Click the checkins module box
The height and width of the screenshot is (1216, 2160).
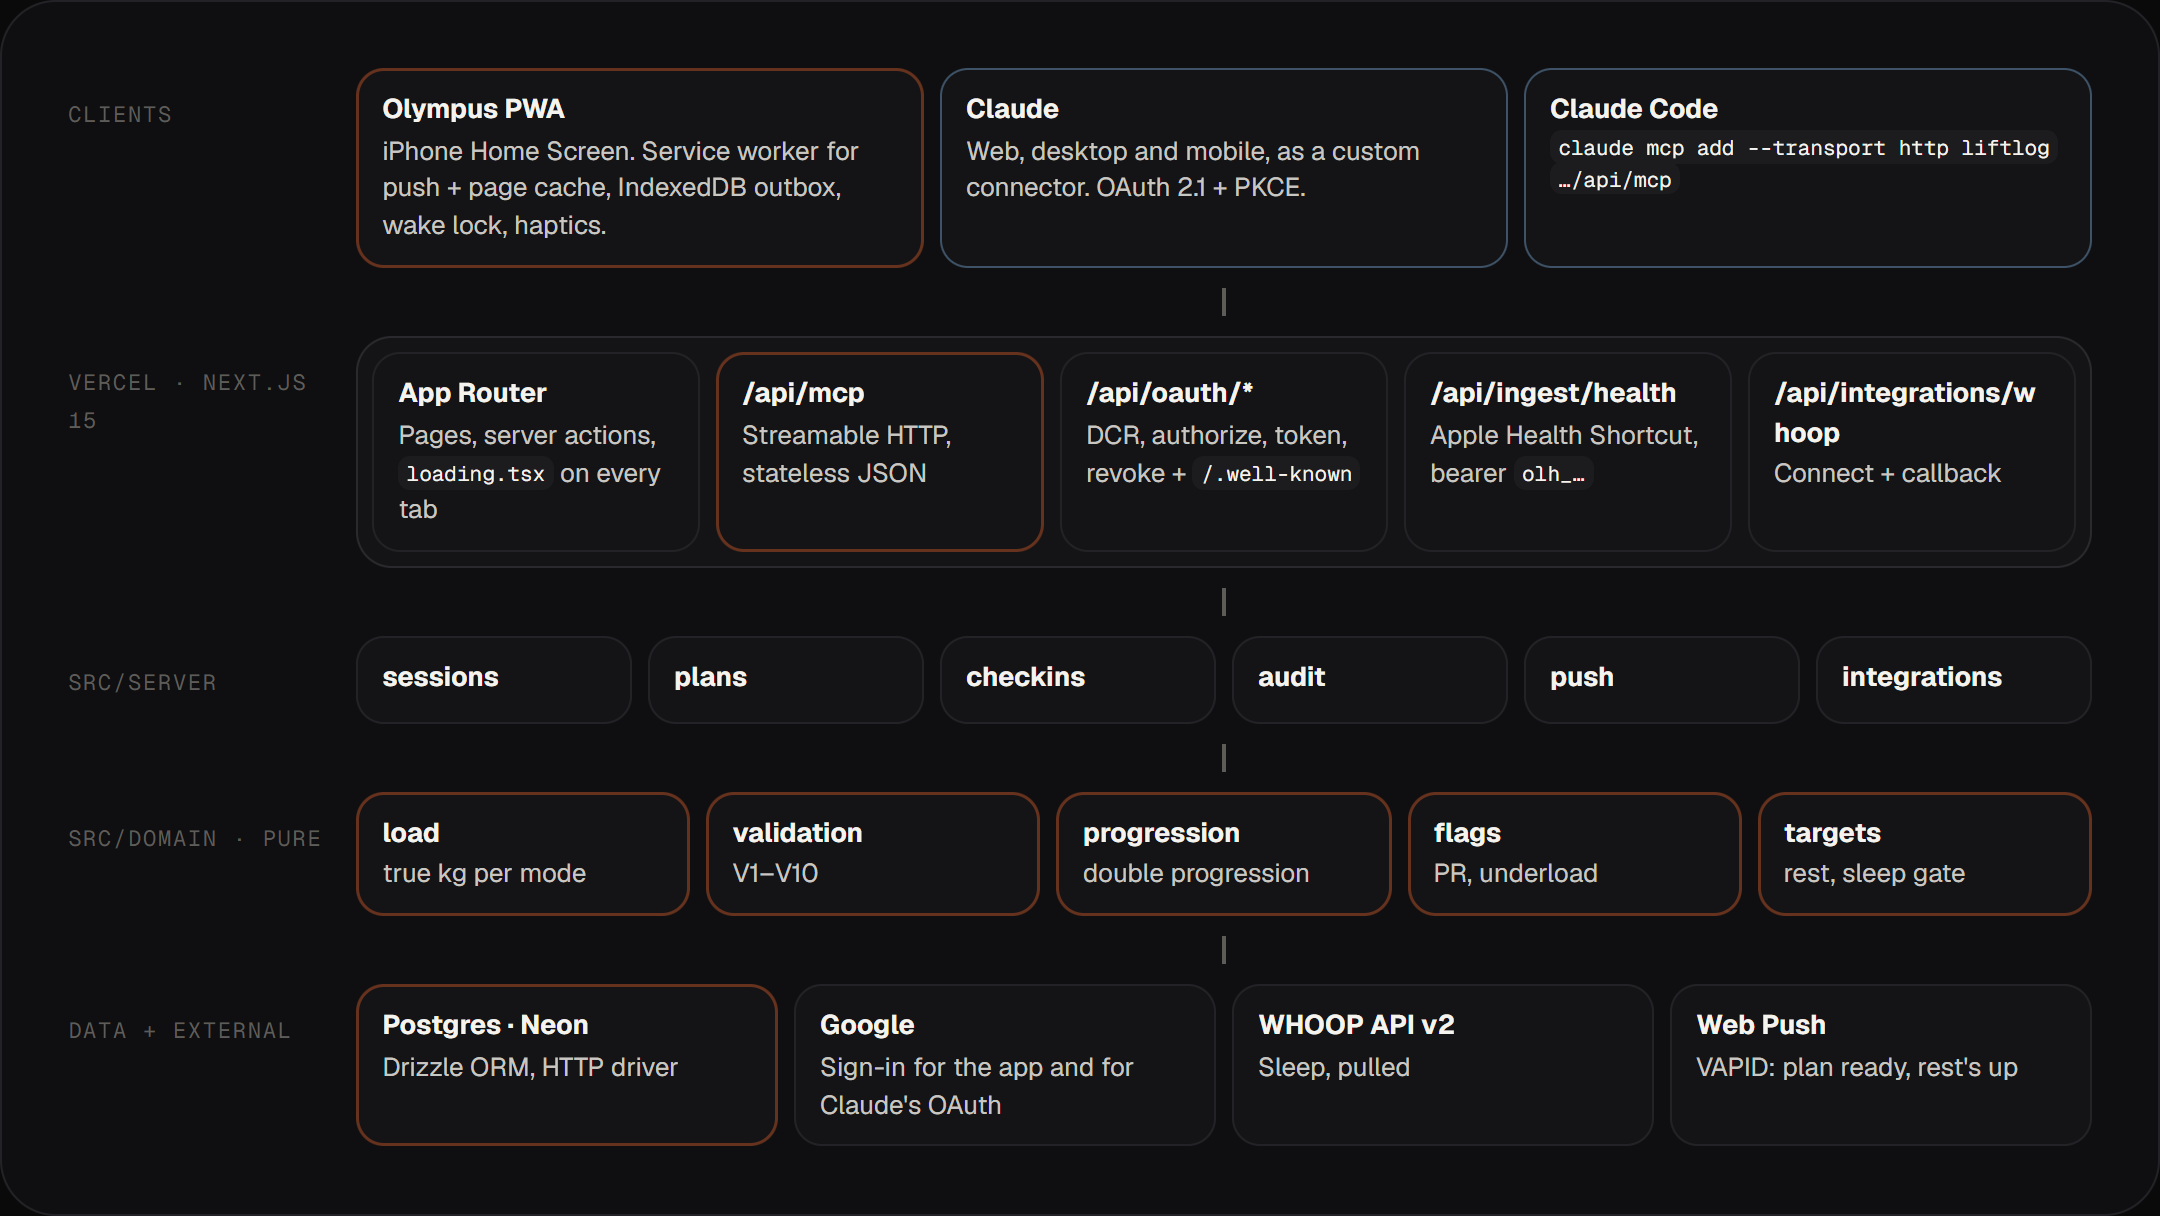click(x=1078, y=680)
